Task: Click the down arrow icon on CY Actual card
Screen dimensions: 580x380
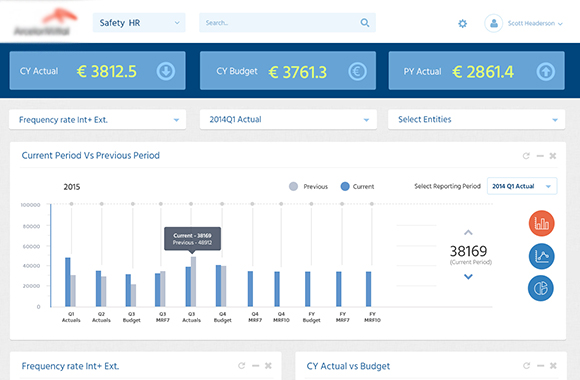Action: click(x=166, y=71)
